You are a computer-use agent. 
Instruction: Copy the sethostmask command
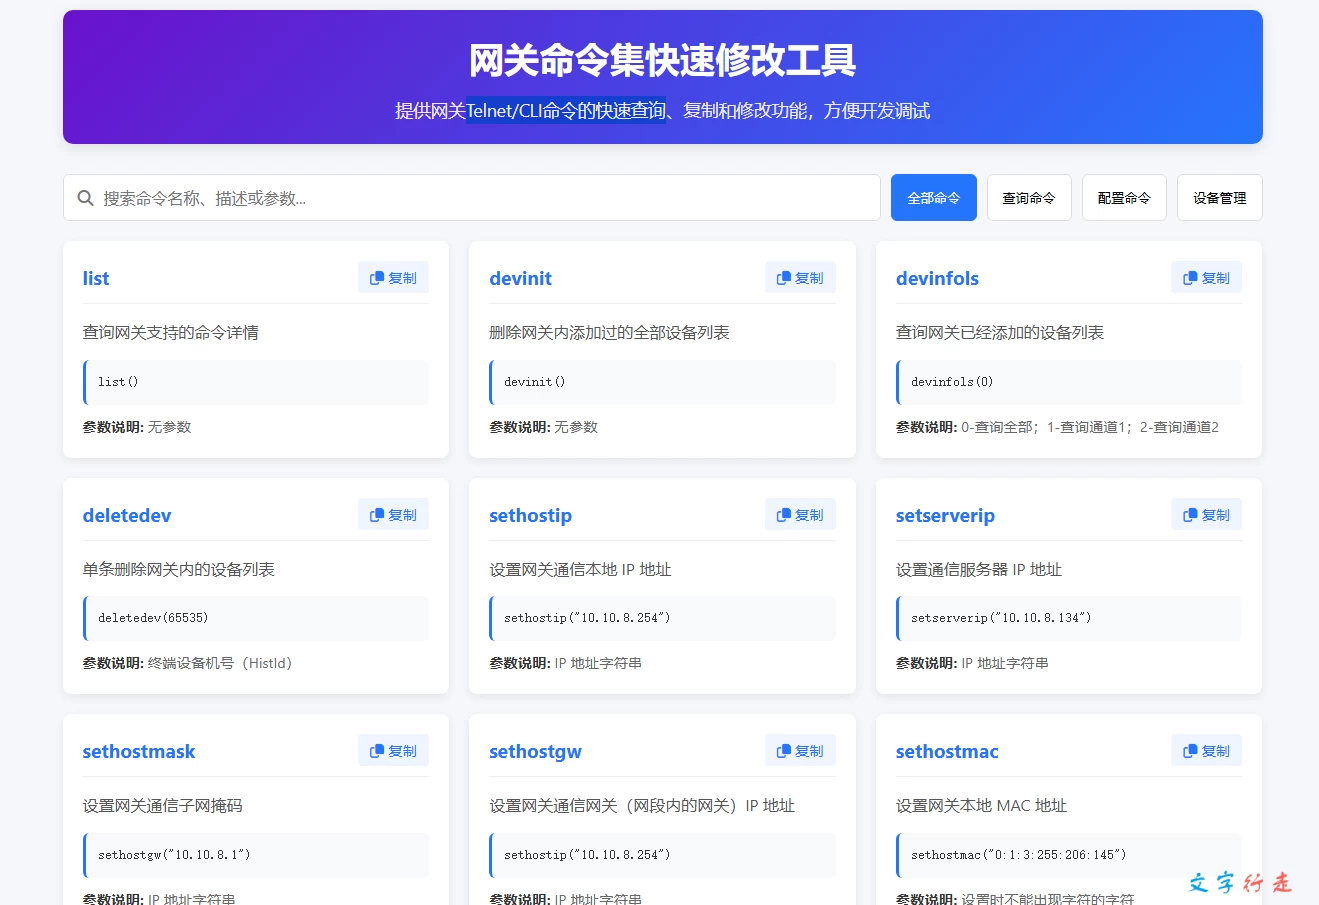[x=393, y=751]
